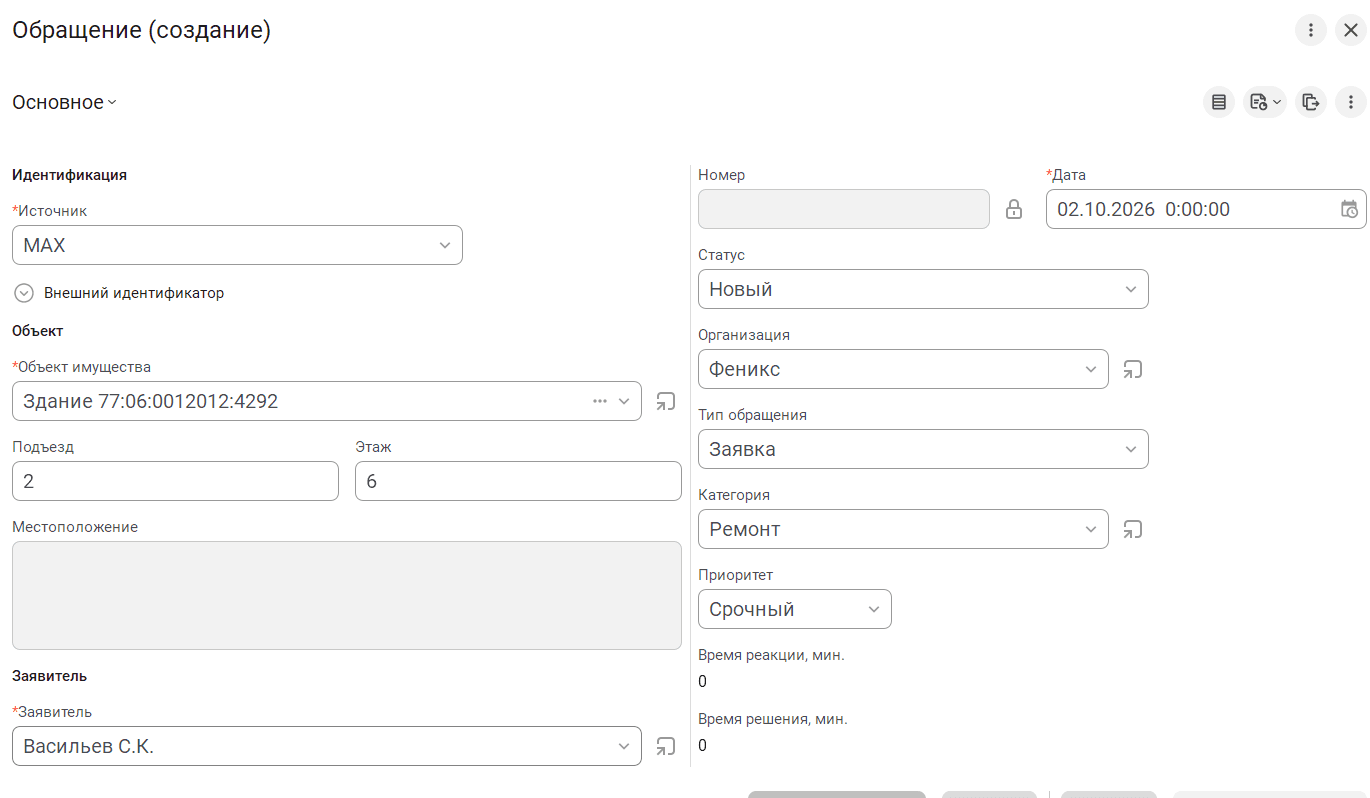This screenshot has height=798, width=1370.
Task: Open the calendar picker in Дата field
Action: pyautogui.click(x=1349, y=209)
